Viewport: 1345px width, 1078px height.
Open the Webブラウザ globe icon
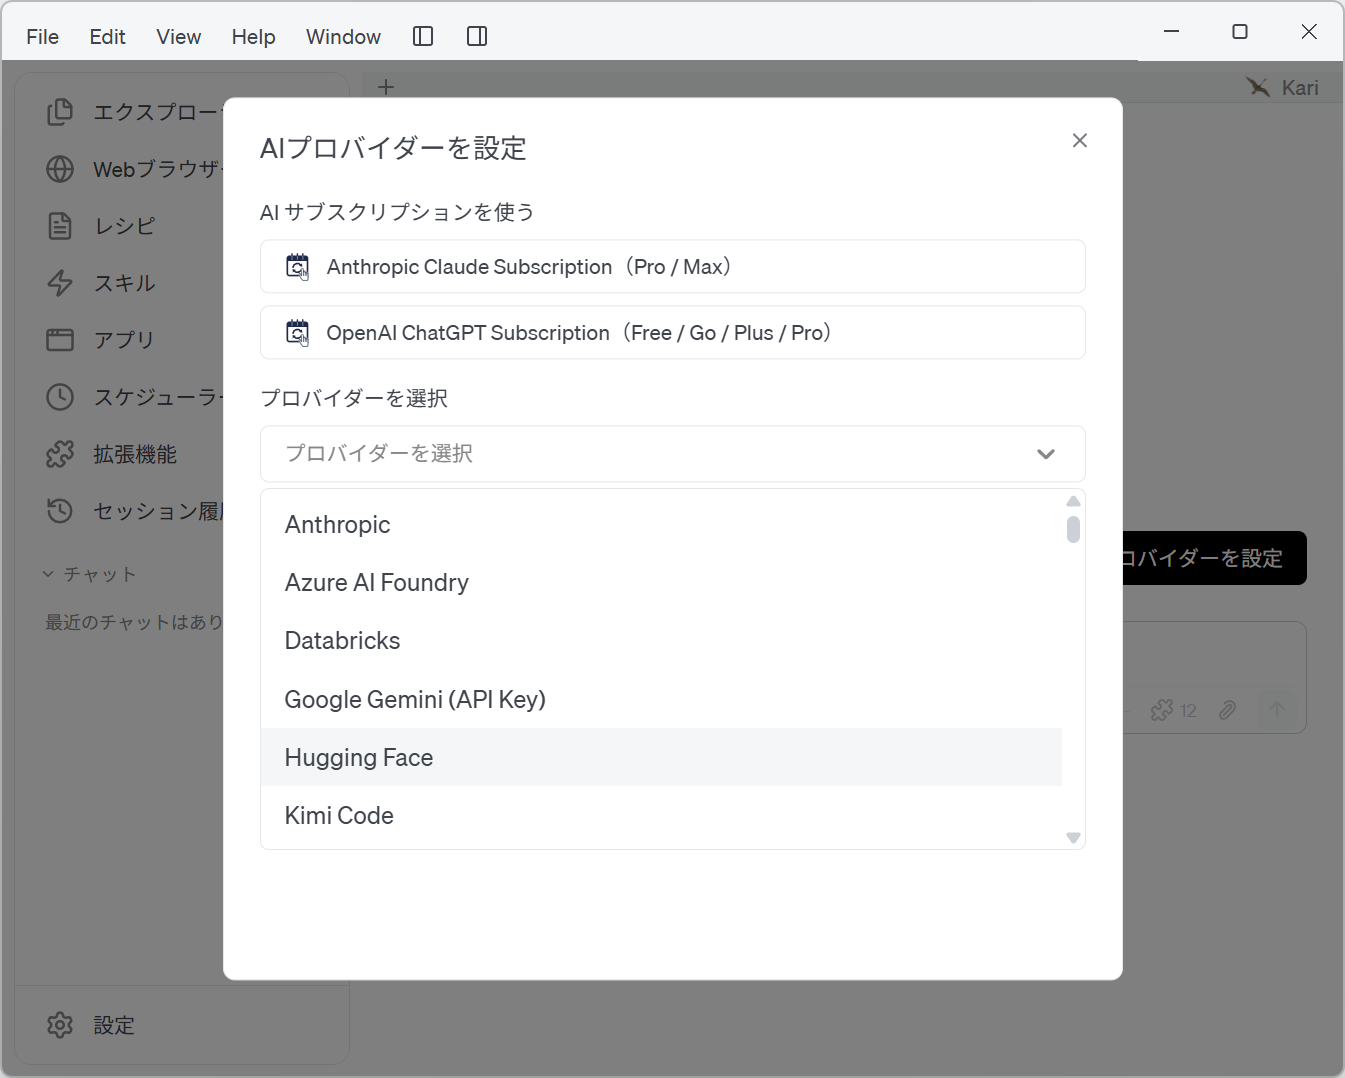(60, 169)
